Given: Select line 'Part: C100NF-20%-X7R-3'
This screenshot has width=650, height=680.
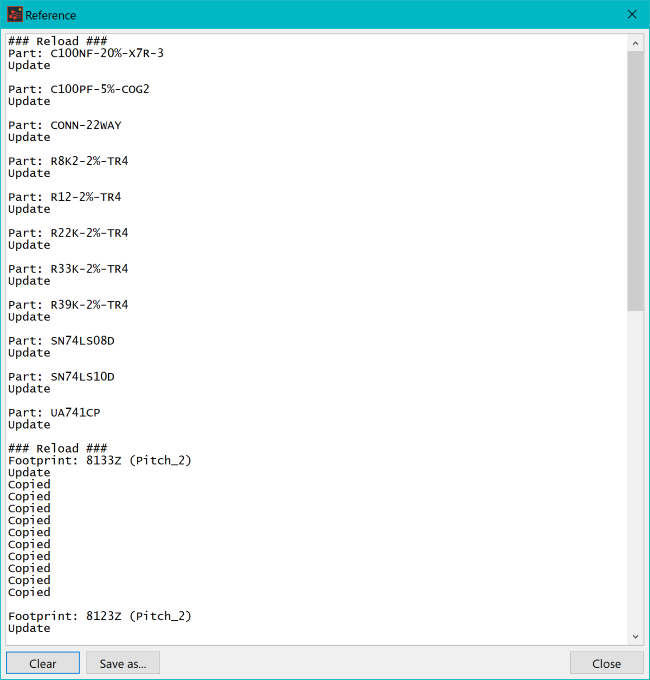Looking at the screenshot, I should point(86,53).
